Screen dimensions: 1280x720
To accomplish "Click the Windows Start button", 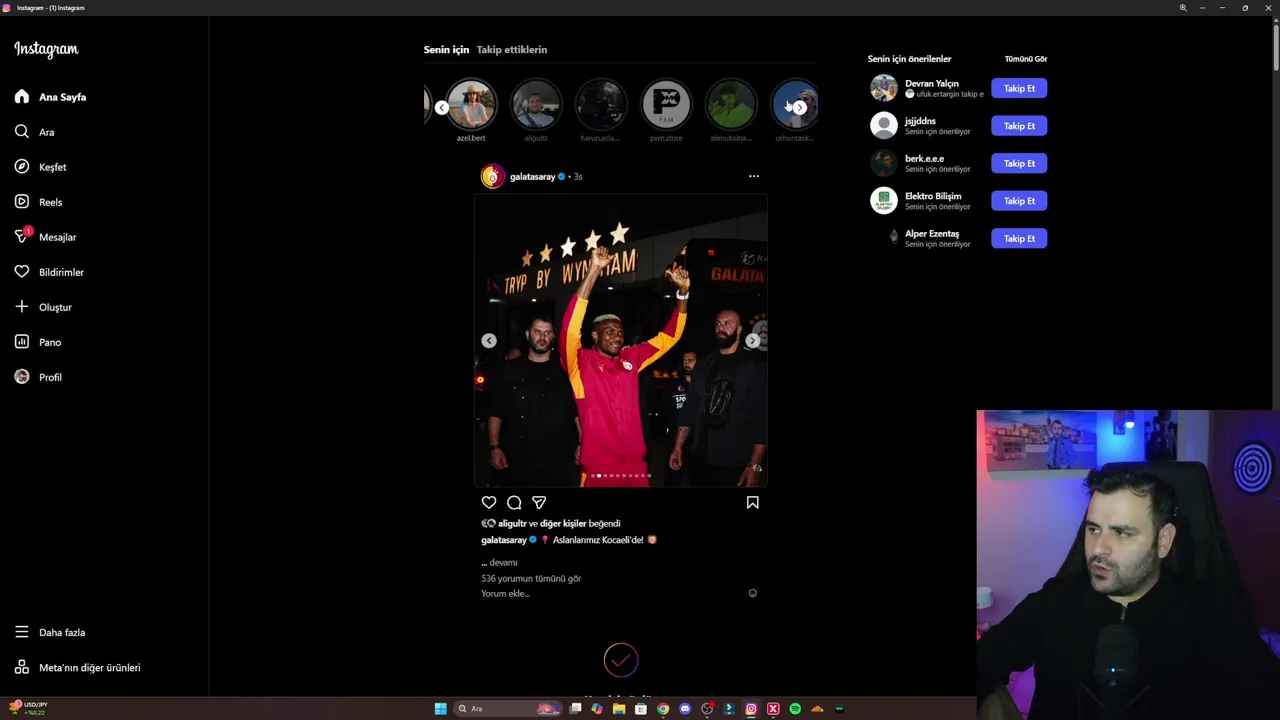I will point(440,709).
